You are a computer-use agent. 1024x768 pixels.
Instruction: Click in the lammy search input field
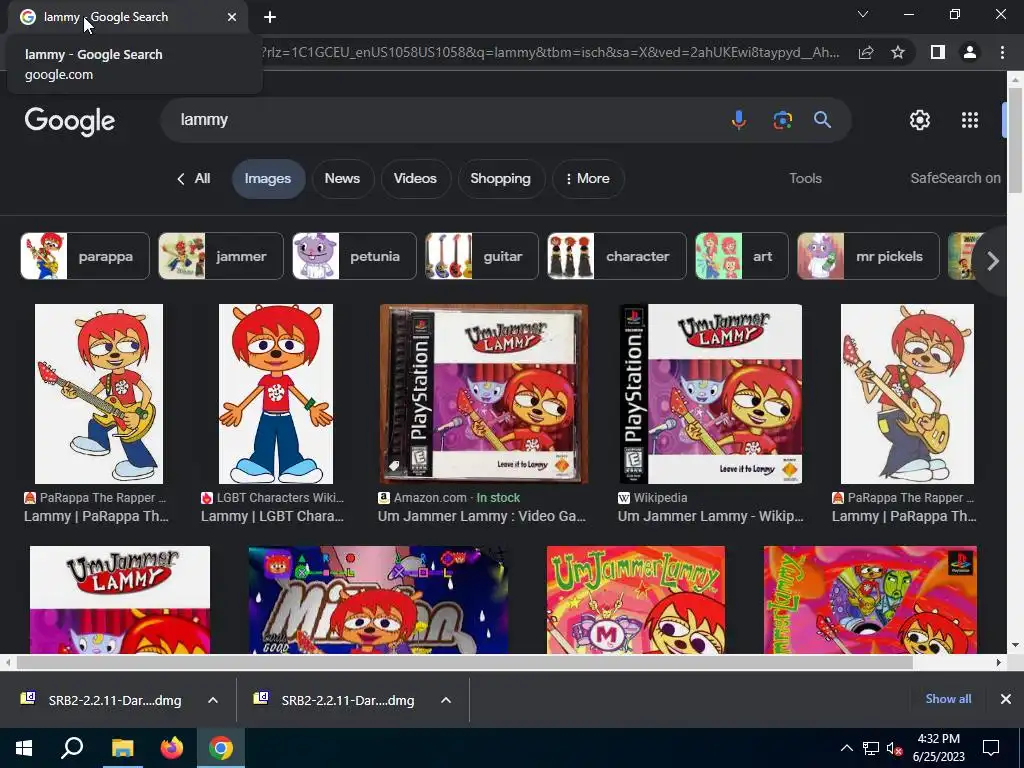[x=444, y=120]
